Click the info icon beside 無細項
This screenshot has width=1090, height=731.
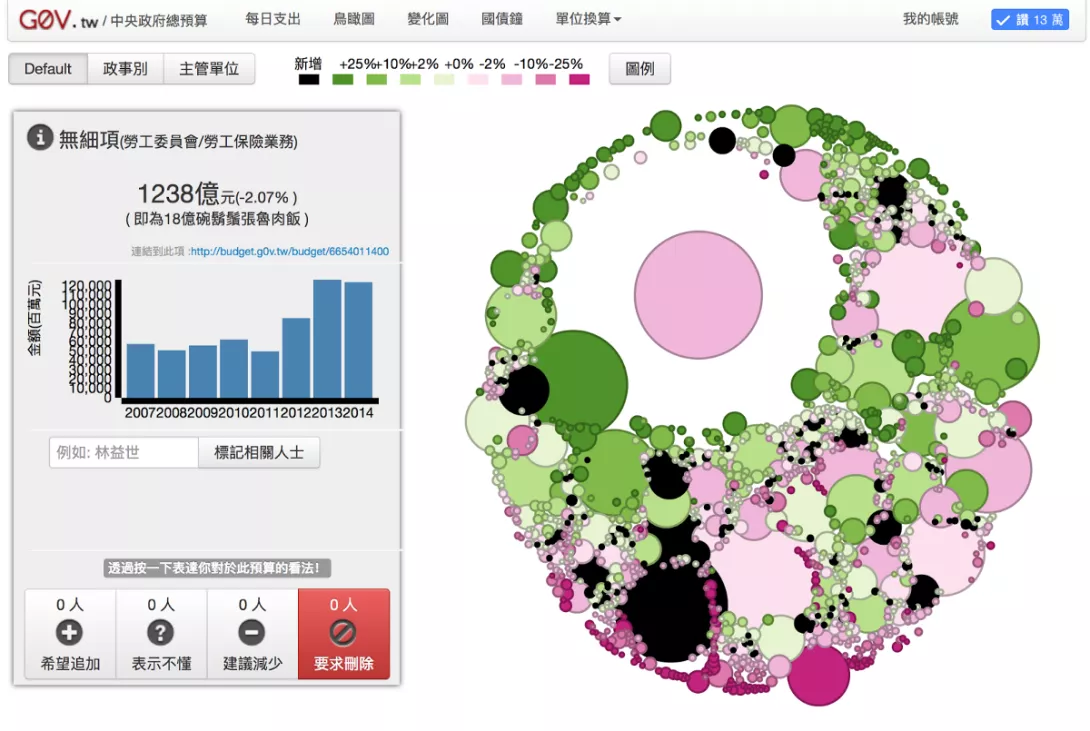tap(40, 138)
